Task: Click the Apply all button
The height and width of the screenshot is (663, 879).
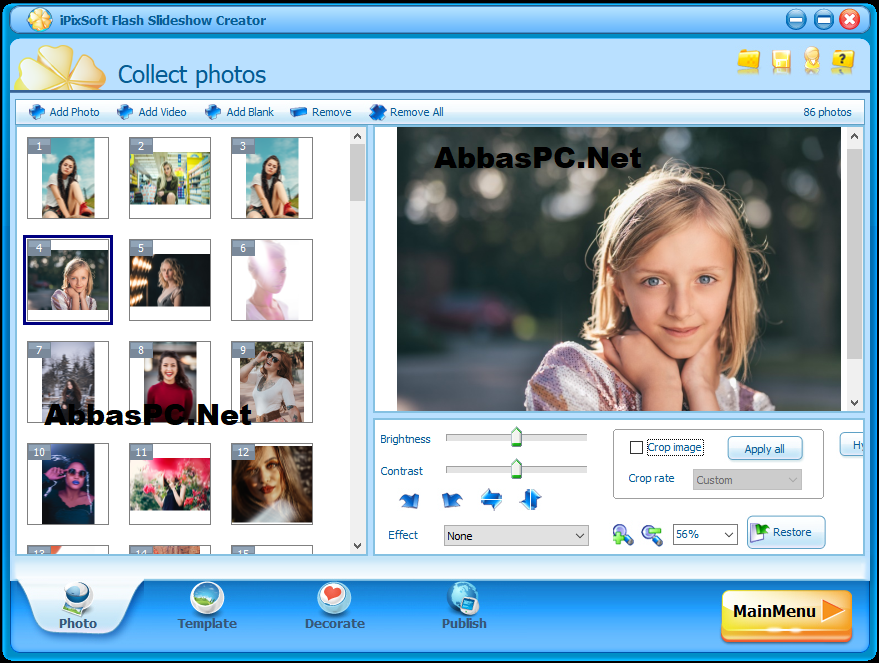Action: (x=765, y=448)
